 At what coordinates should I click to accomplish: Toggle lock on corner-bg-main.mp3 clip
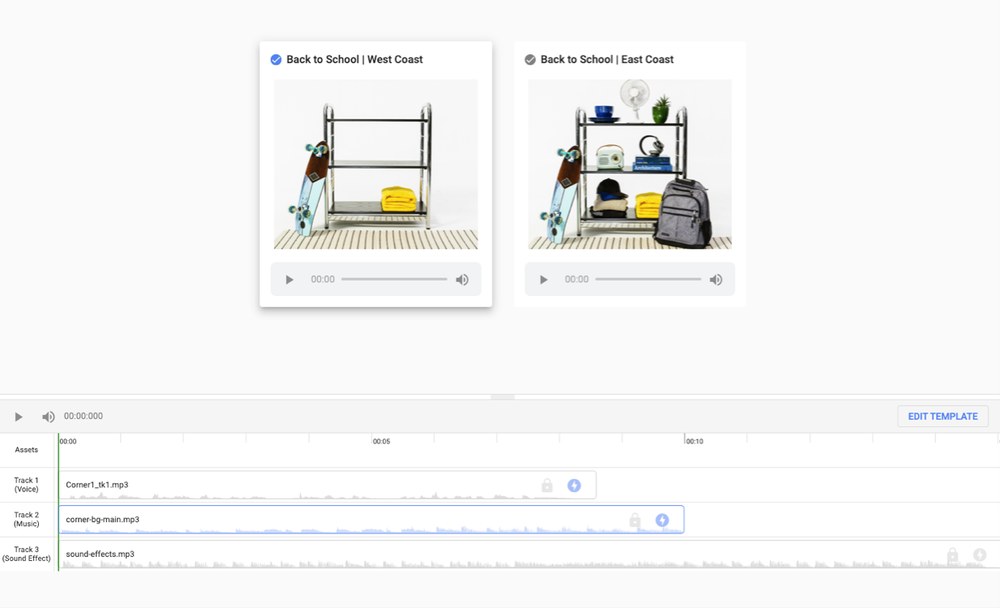[635, 520]
